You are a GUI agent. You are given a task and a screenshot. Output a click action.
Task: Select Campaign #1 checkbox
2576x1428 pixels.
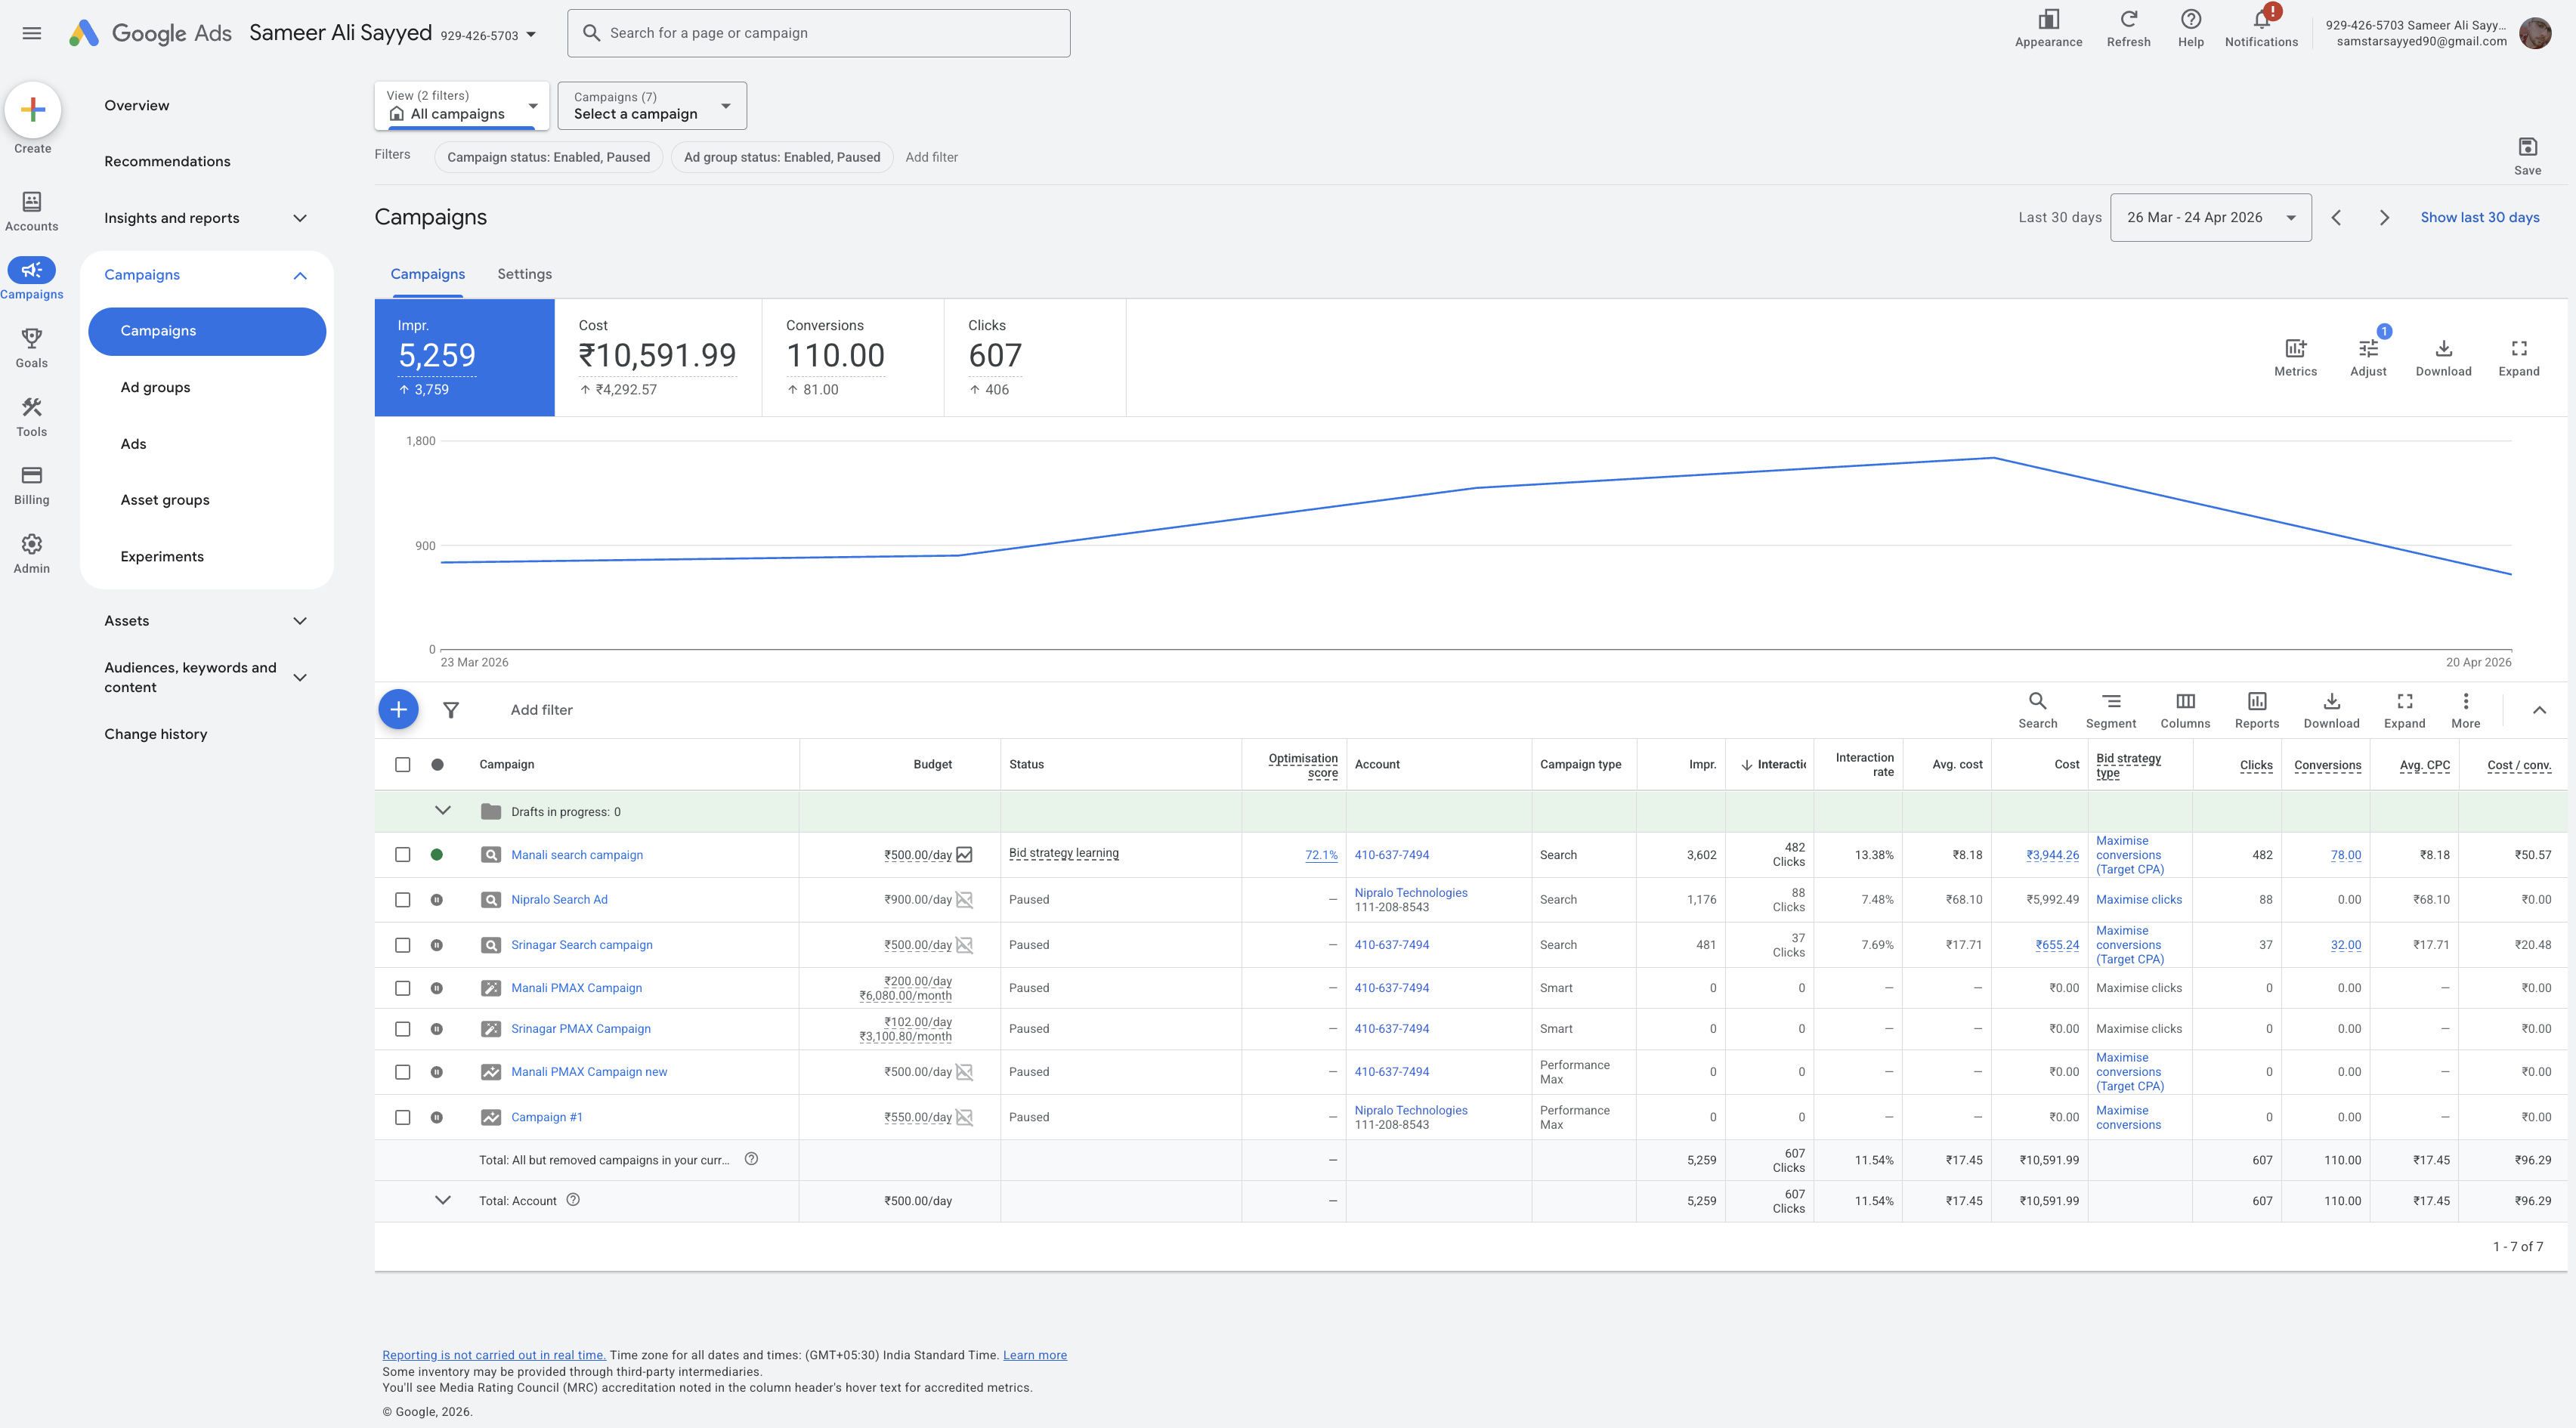tap(402, 1117)
